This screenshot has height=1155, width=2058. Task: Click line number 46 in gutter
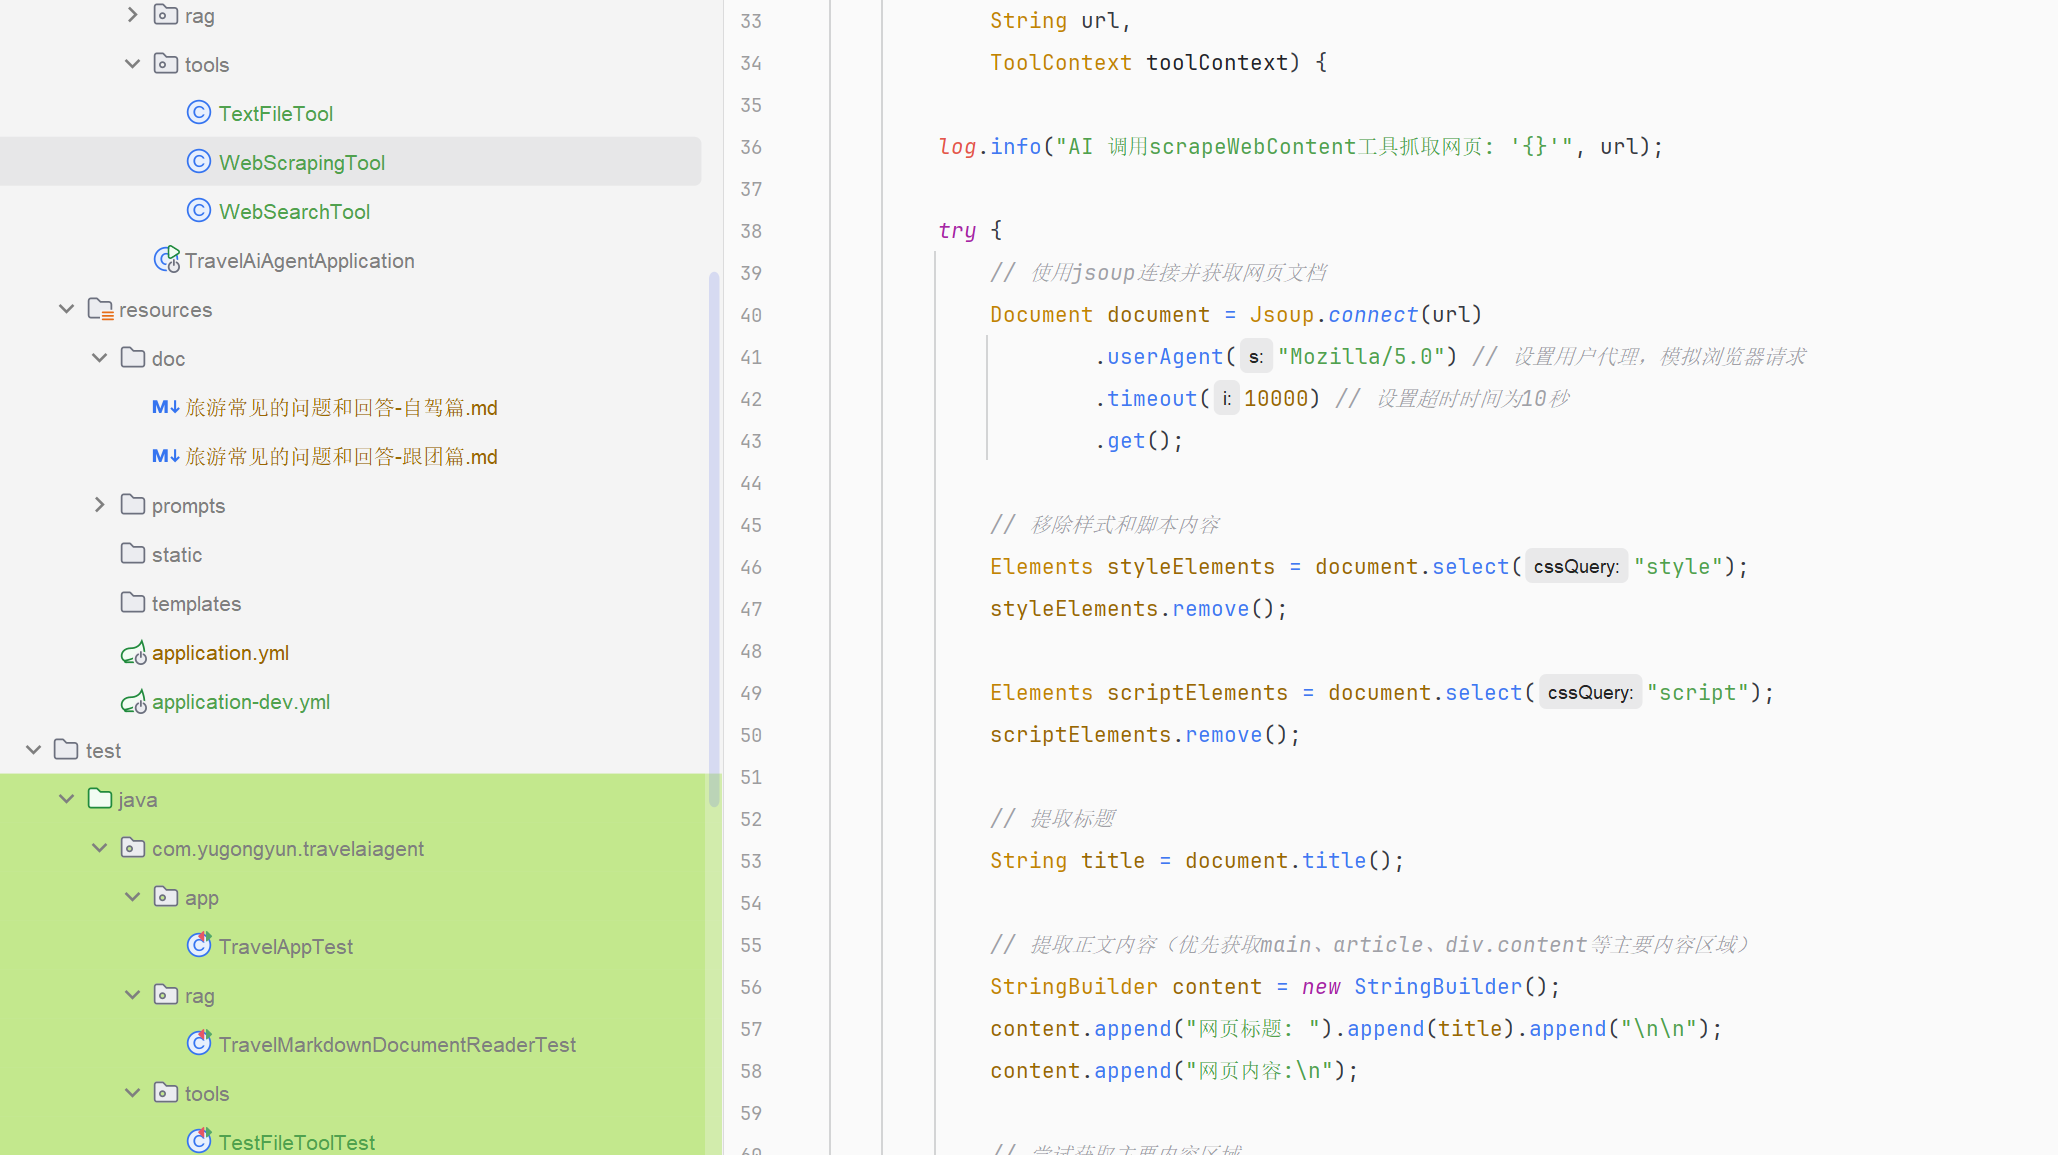coord(751,567)
